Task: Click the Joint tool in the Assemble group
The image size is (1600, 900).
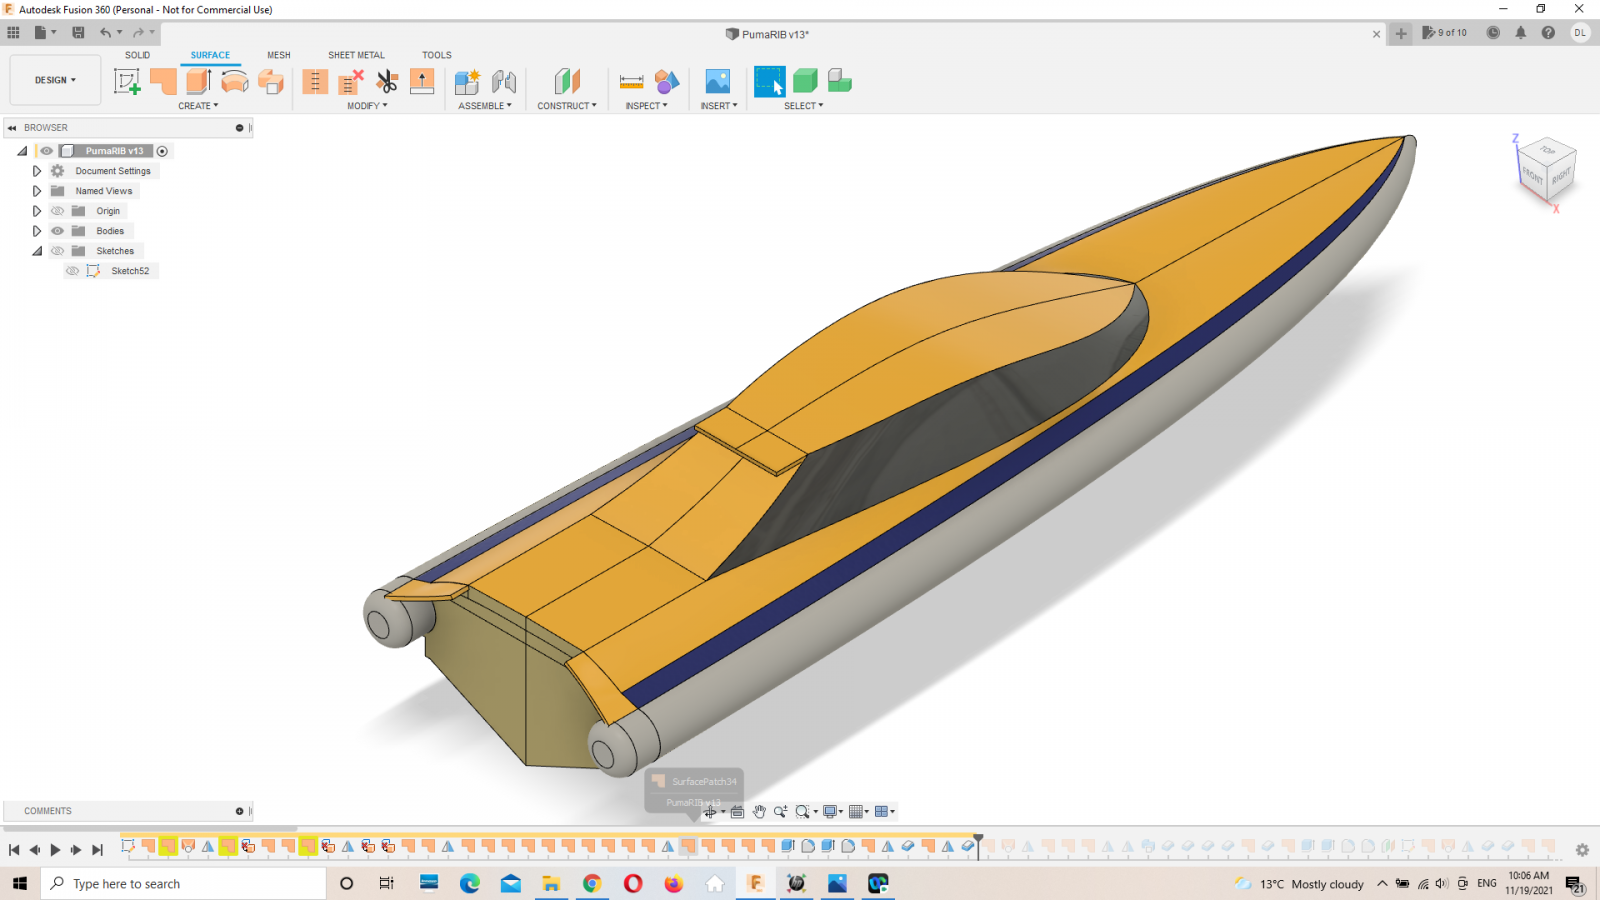Action: point(504,81)
